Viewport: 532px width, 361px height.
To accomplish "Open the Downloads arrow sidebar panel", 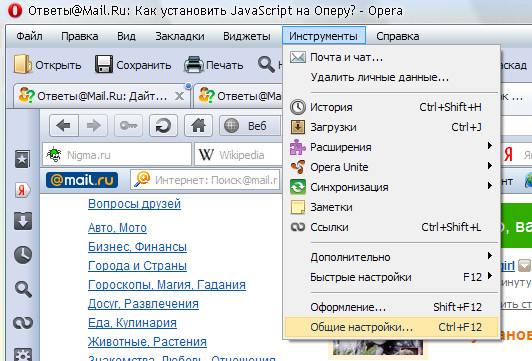I will point(22,221).
